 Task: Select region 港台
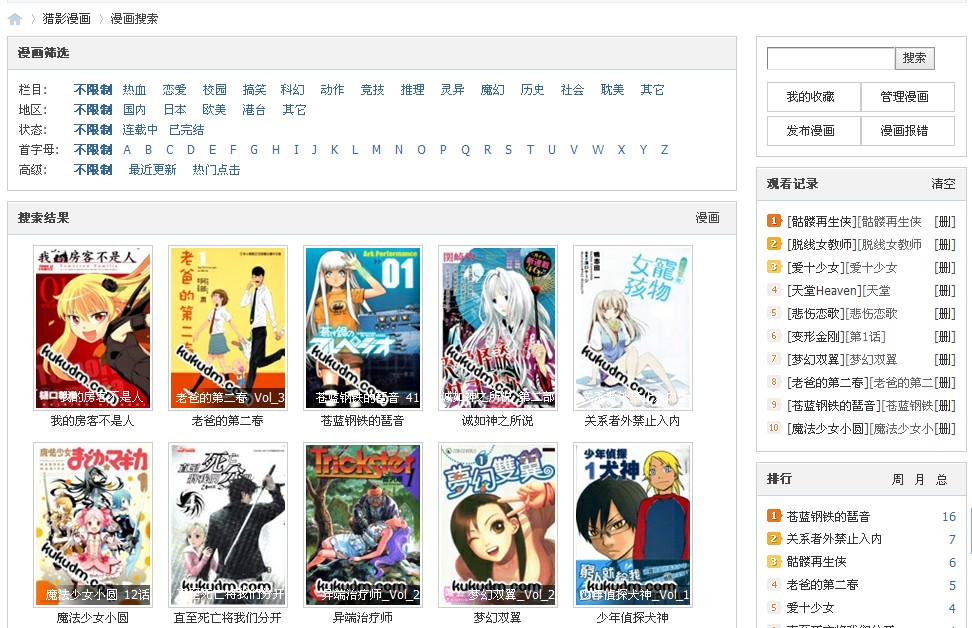[254, 110]
